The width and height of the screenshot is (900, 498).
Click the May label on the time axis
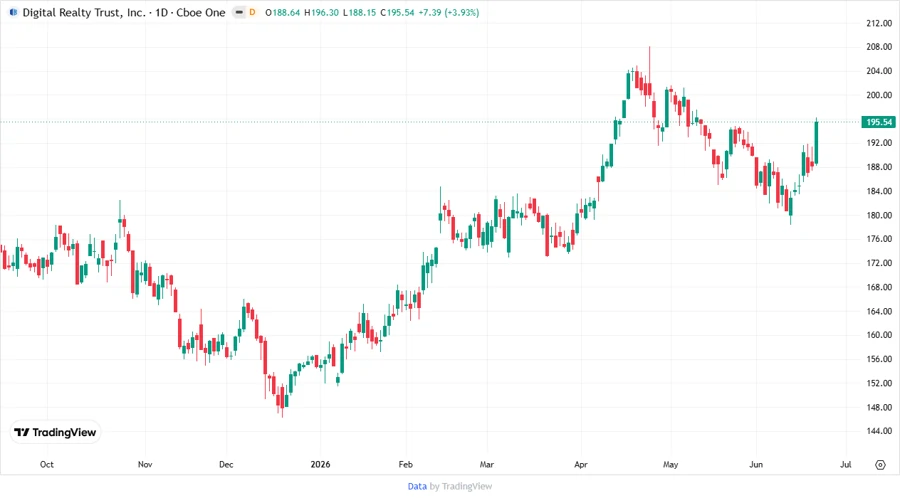670,464
